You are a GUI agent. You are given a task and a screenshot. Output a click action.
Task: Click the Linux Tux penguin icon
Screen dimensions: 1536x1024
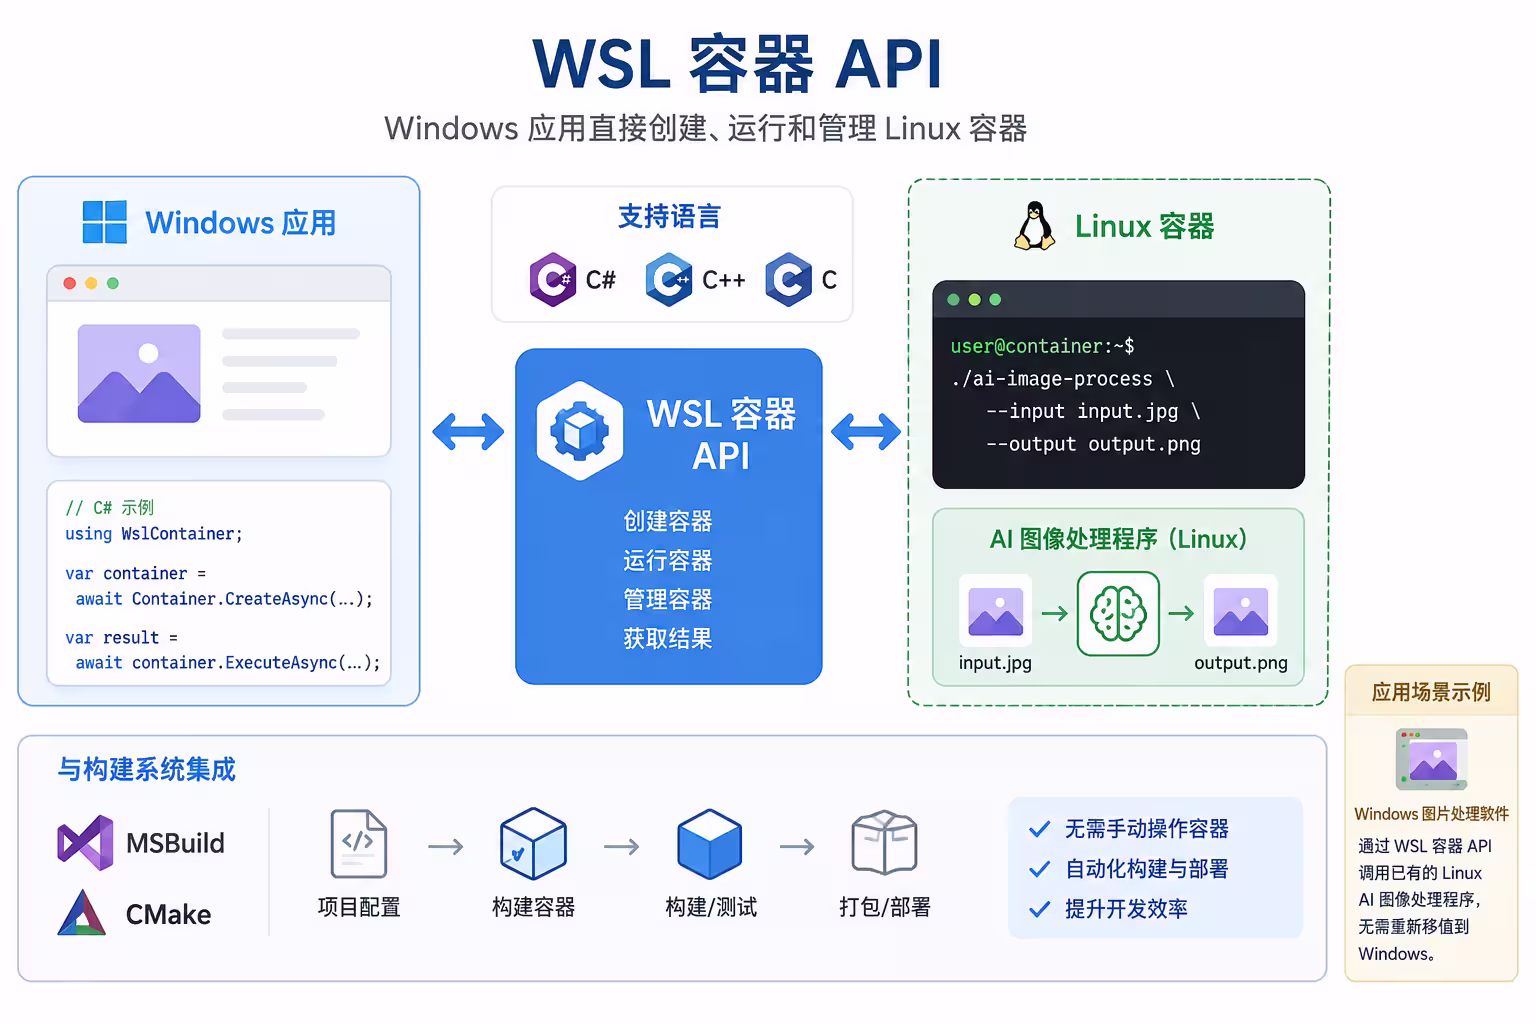[x=1034, y=225]
